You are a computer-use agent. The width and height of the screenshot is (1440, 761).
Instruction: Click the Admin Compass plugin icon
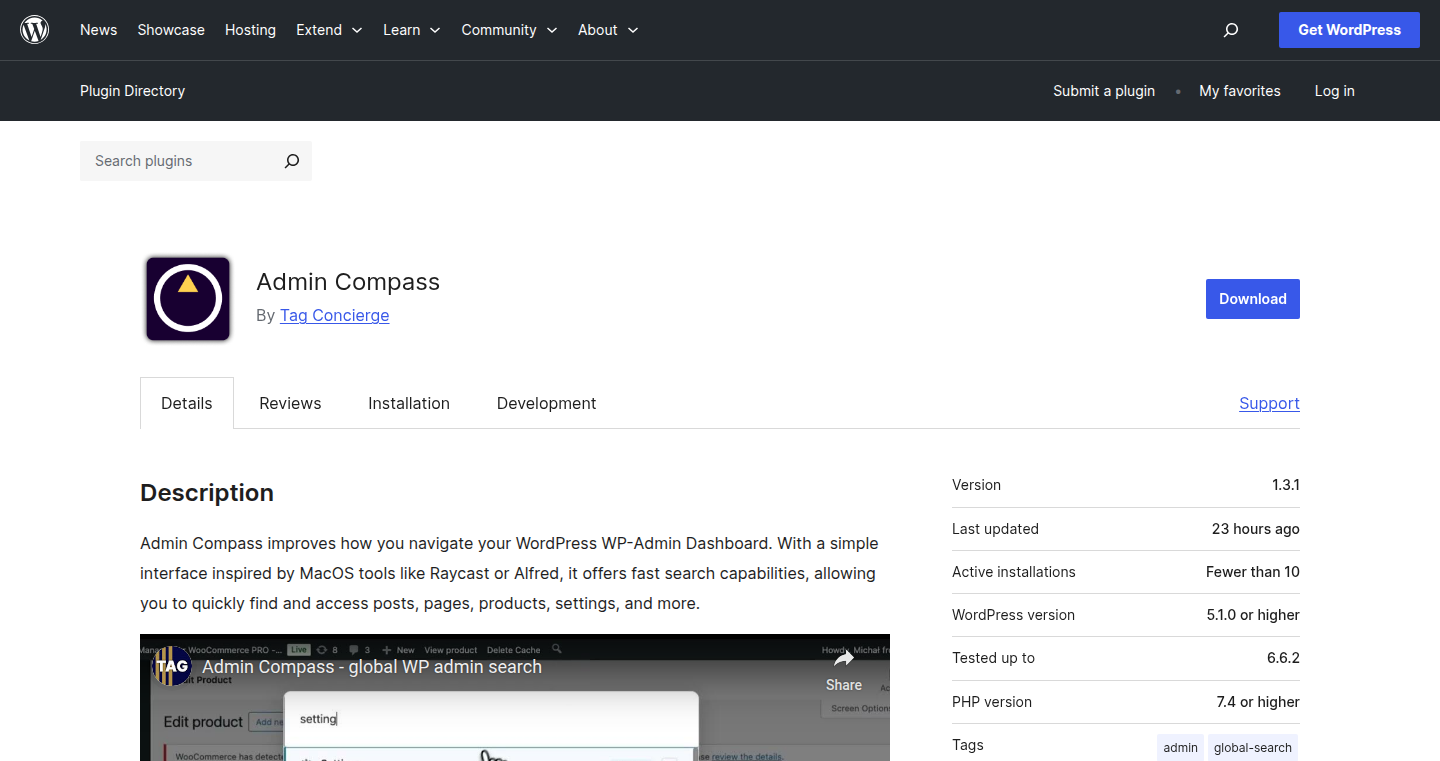click(x=188, y=299)
